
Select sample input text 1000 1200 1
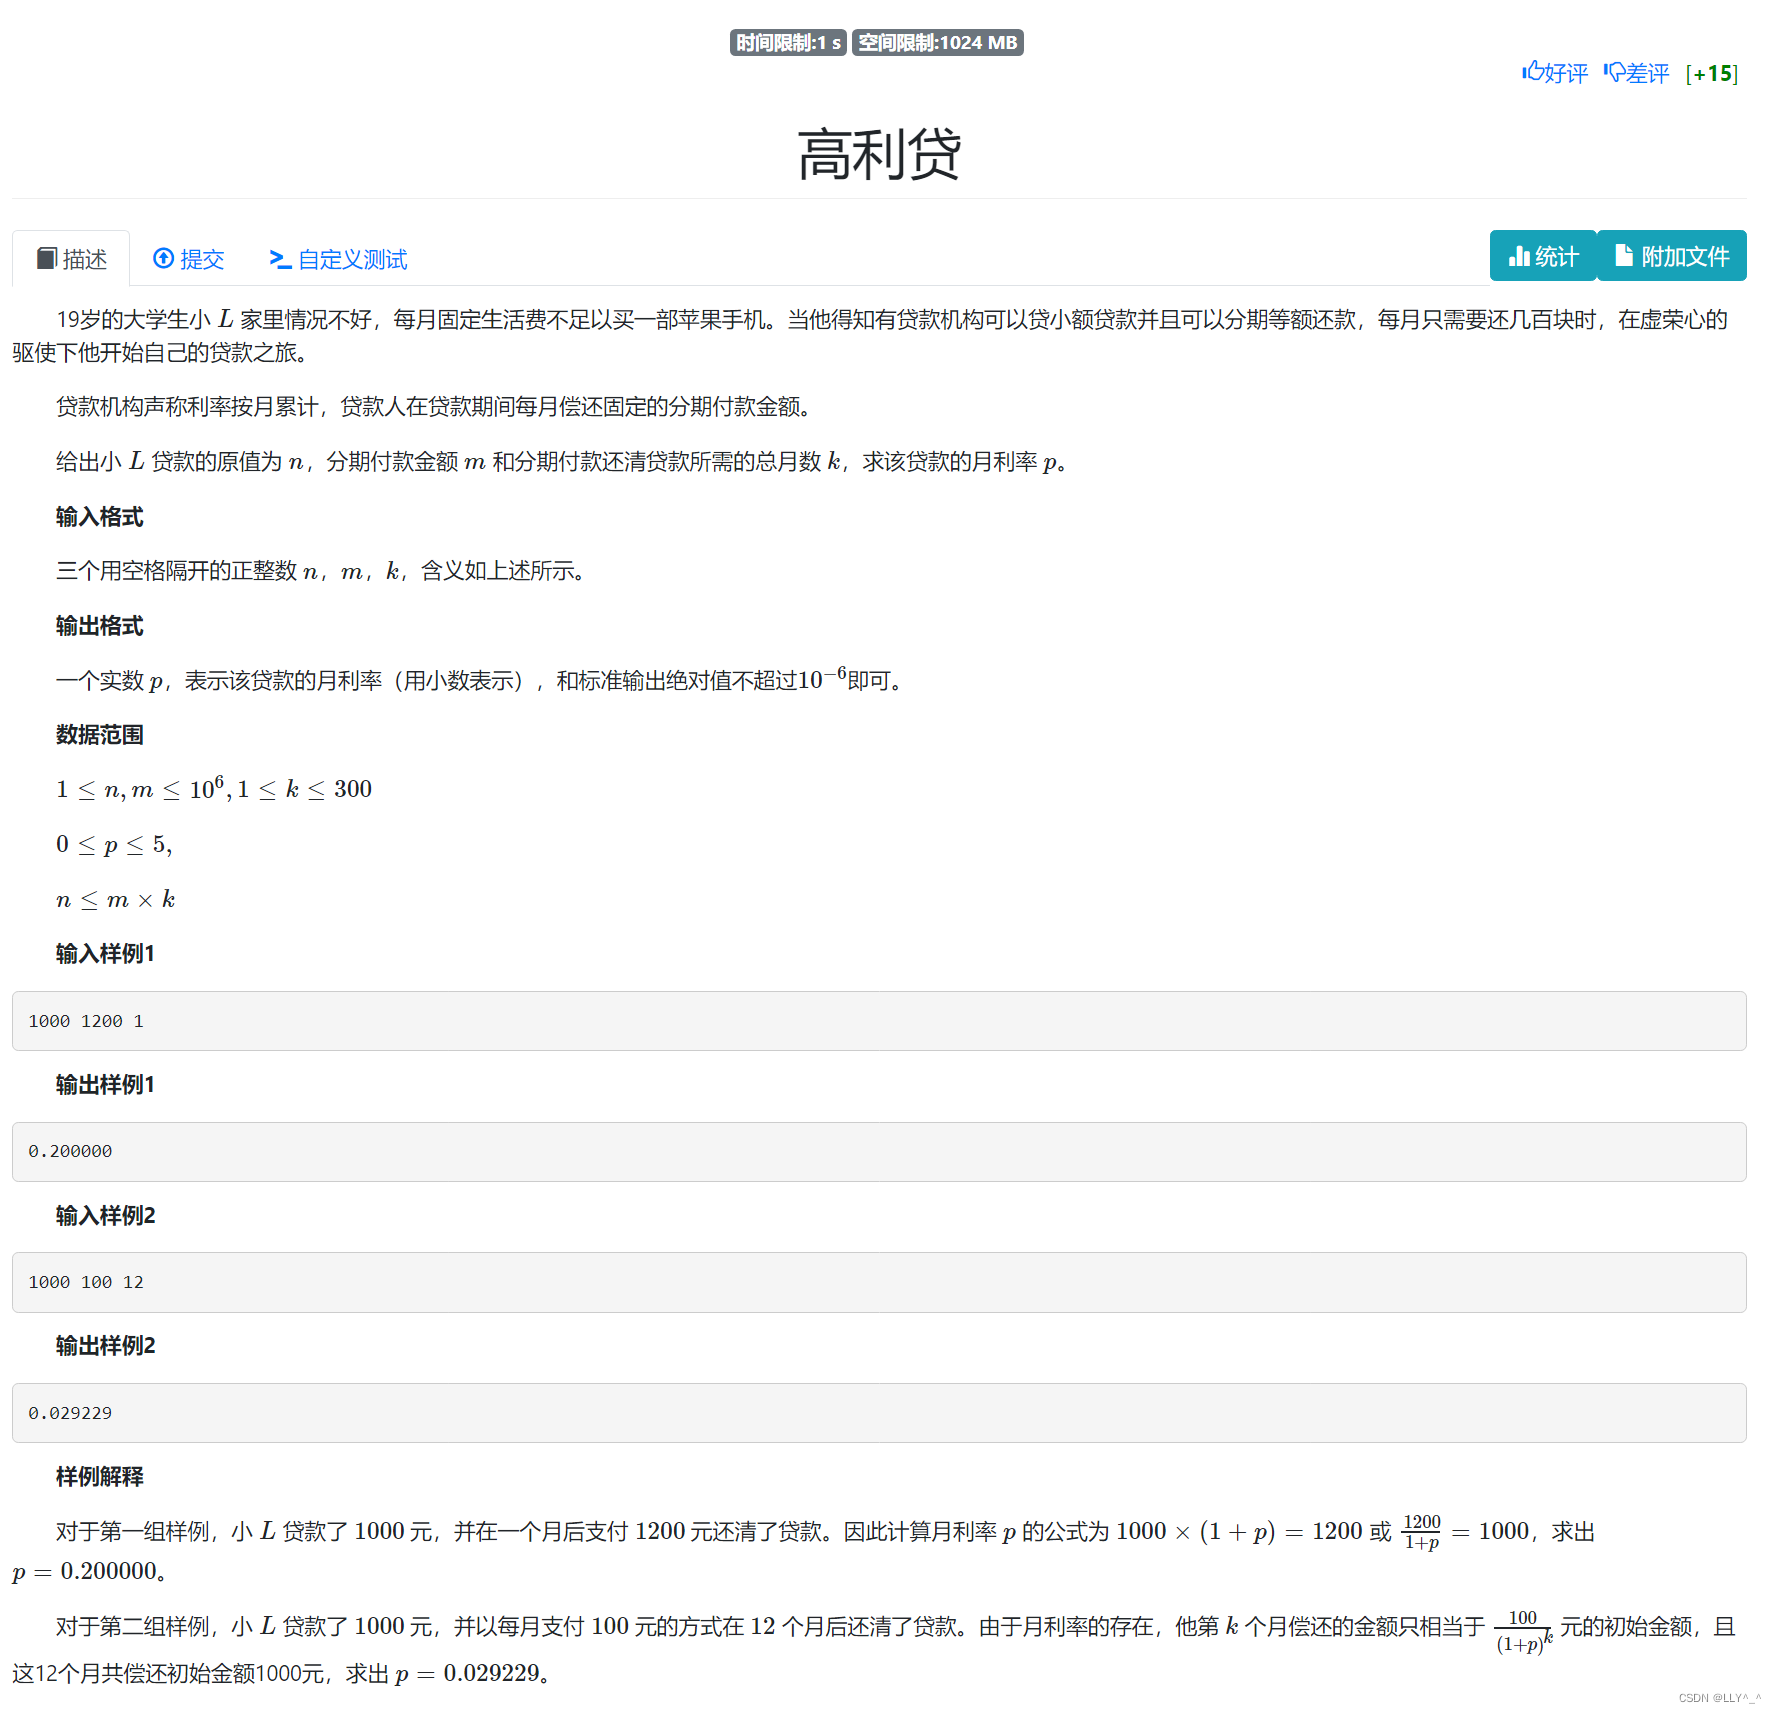[86, 1021]
